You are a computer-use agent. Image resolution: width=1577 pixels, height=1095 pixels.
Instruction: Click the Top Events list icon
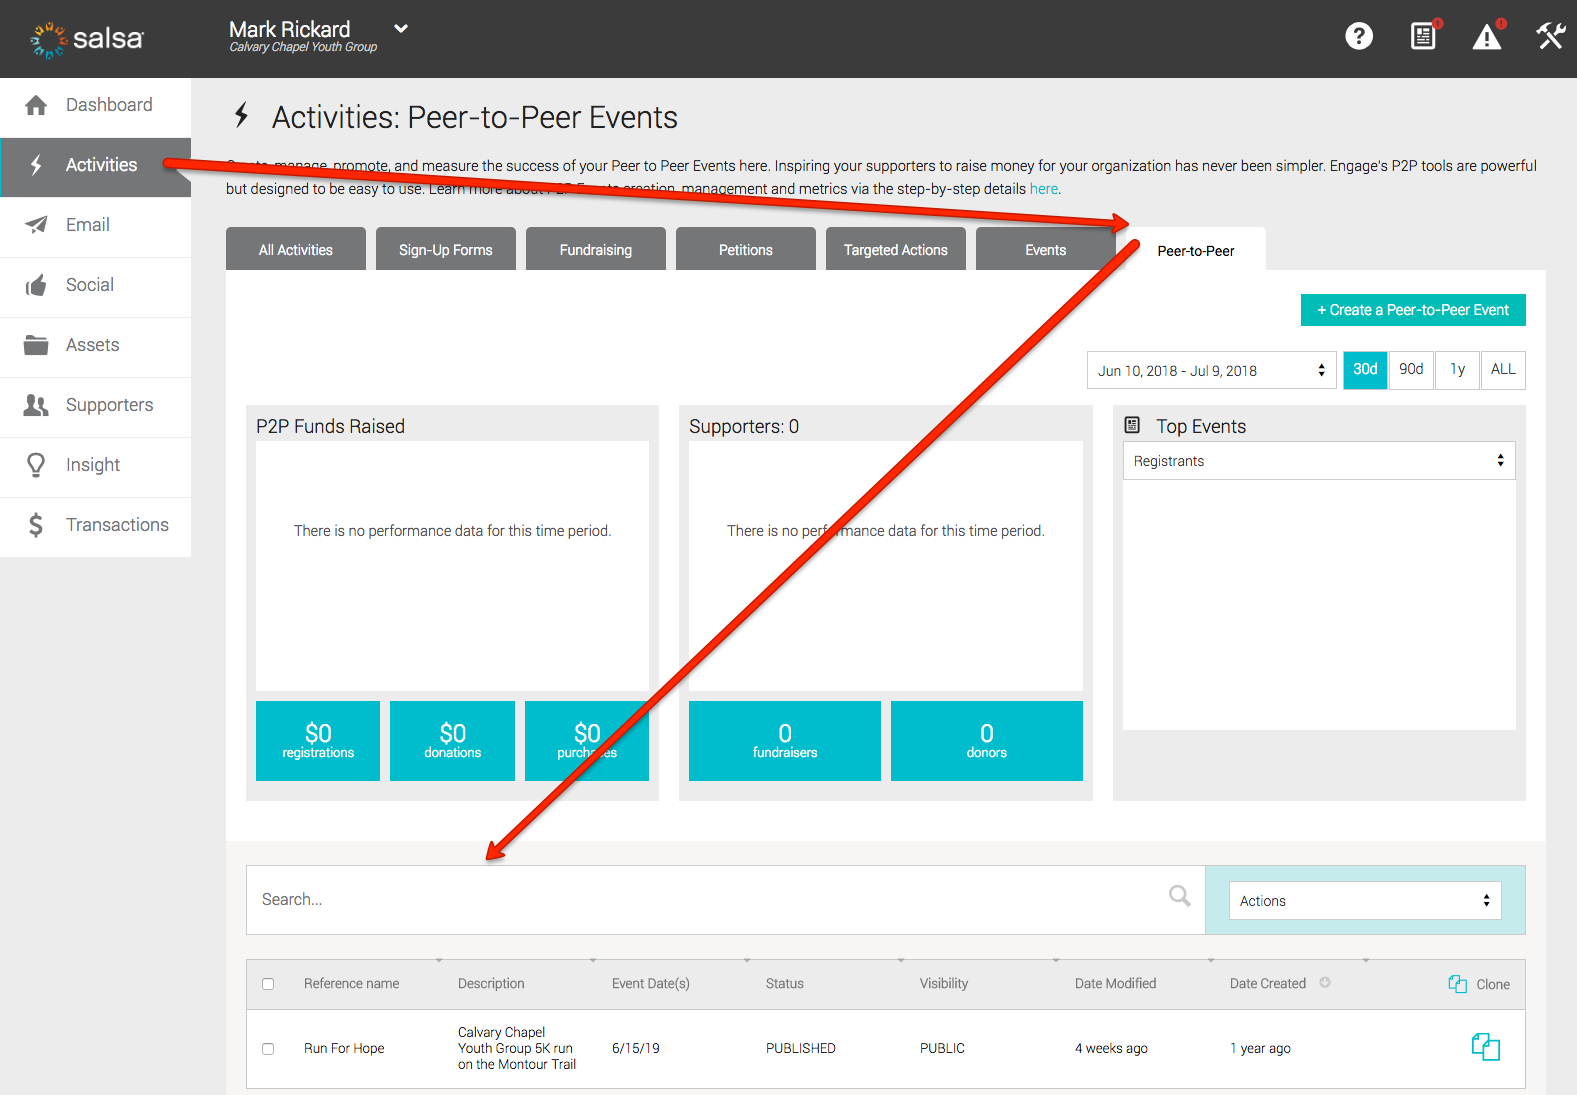(1132, 425)
